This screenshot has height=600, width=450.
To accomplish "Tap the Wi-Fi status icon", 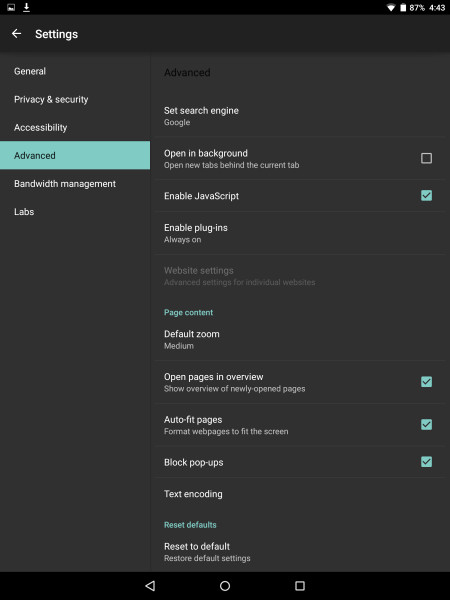I will [391, 8].
